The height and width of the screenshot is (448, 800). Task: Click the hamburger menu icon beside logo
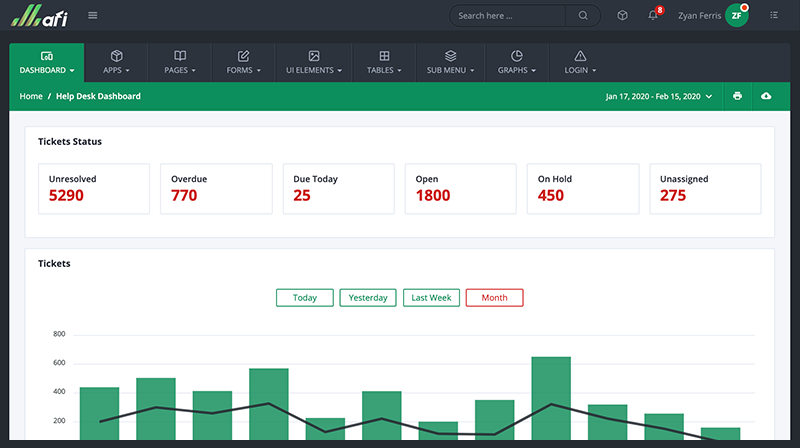pos(93,15)
